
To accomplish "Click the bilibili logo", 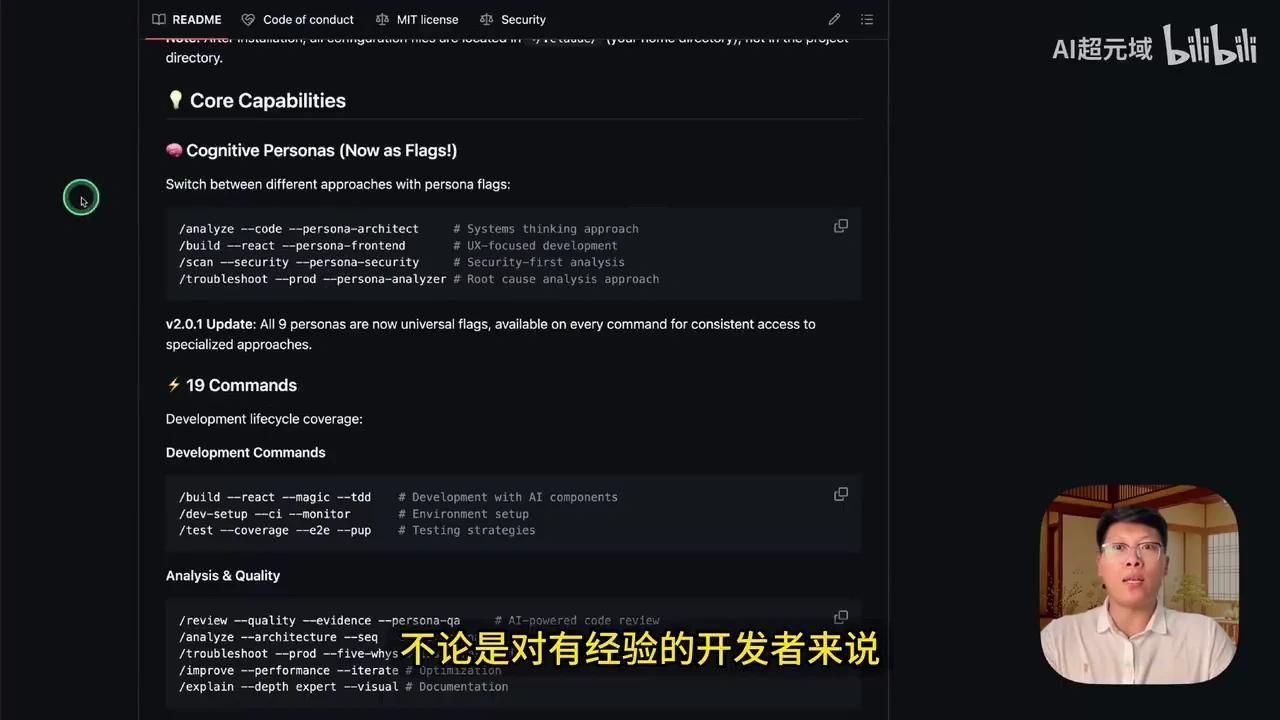I will pyautogui.click(x=1210, y=45).
